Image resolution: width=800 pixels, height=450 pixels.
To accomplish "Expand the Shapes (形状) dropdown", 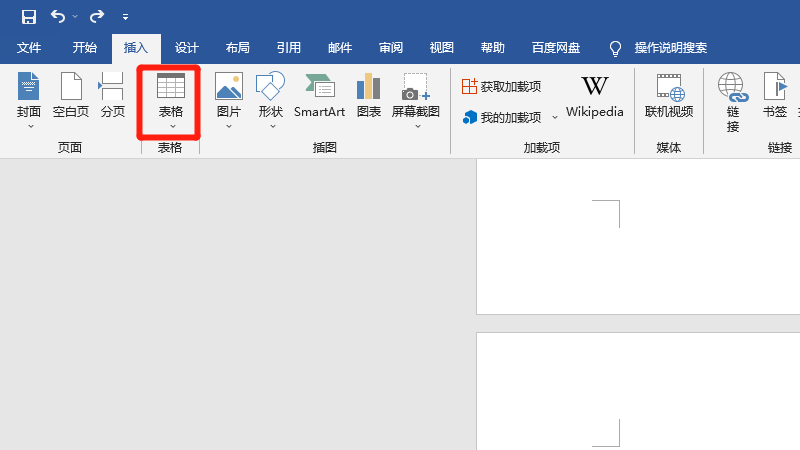I will pyautogui.click(x=272, y=126).
